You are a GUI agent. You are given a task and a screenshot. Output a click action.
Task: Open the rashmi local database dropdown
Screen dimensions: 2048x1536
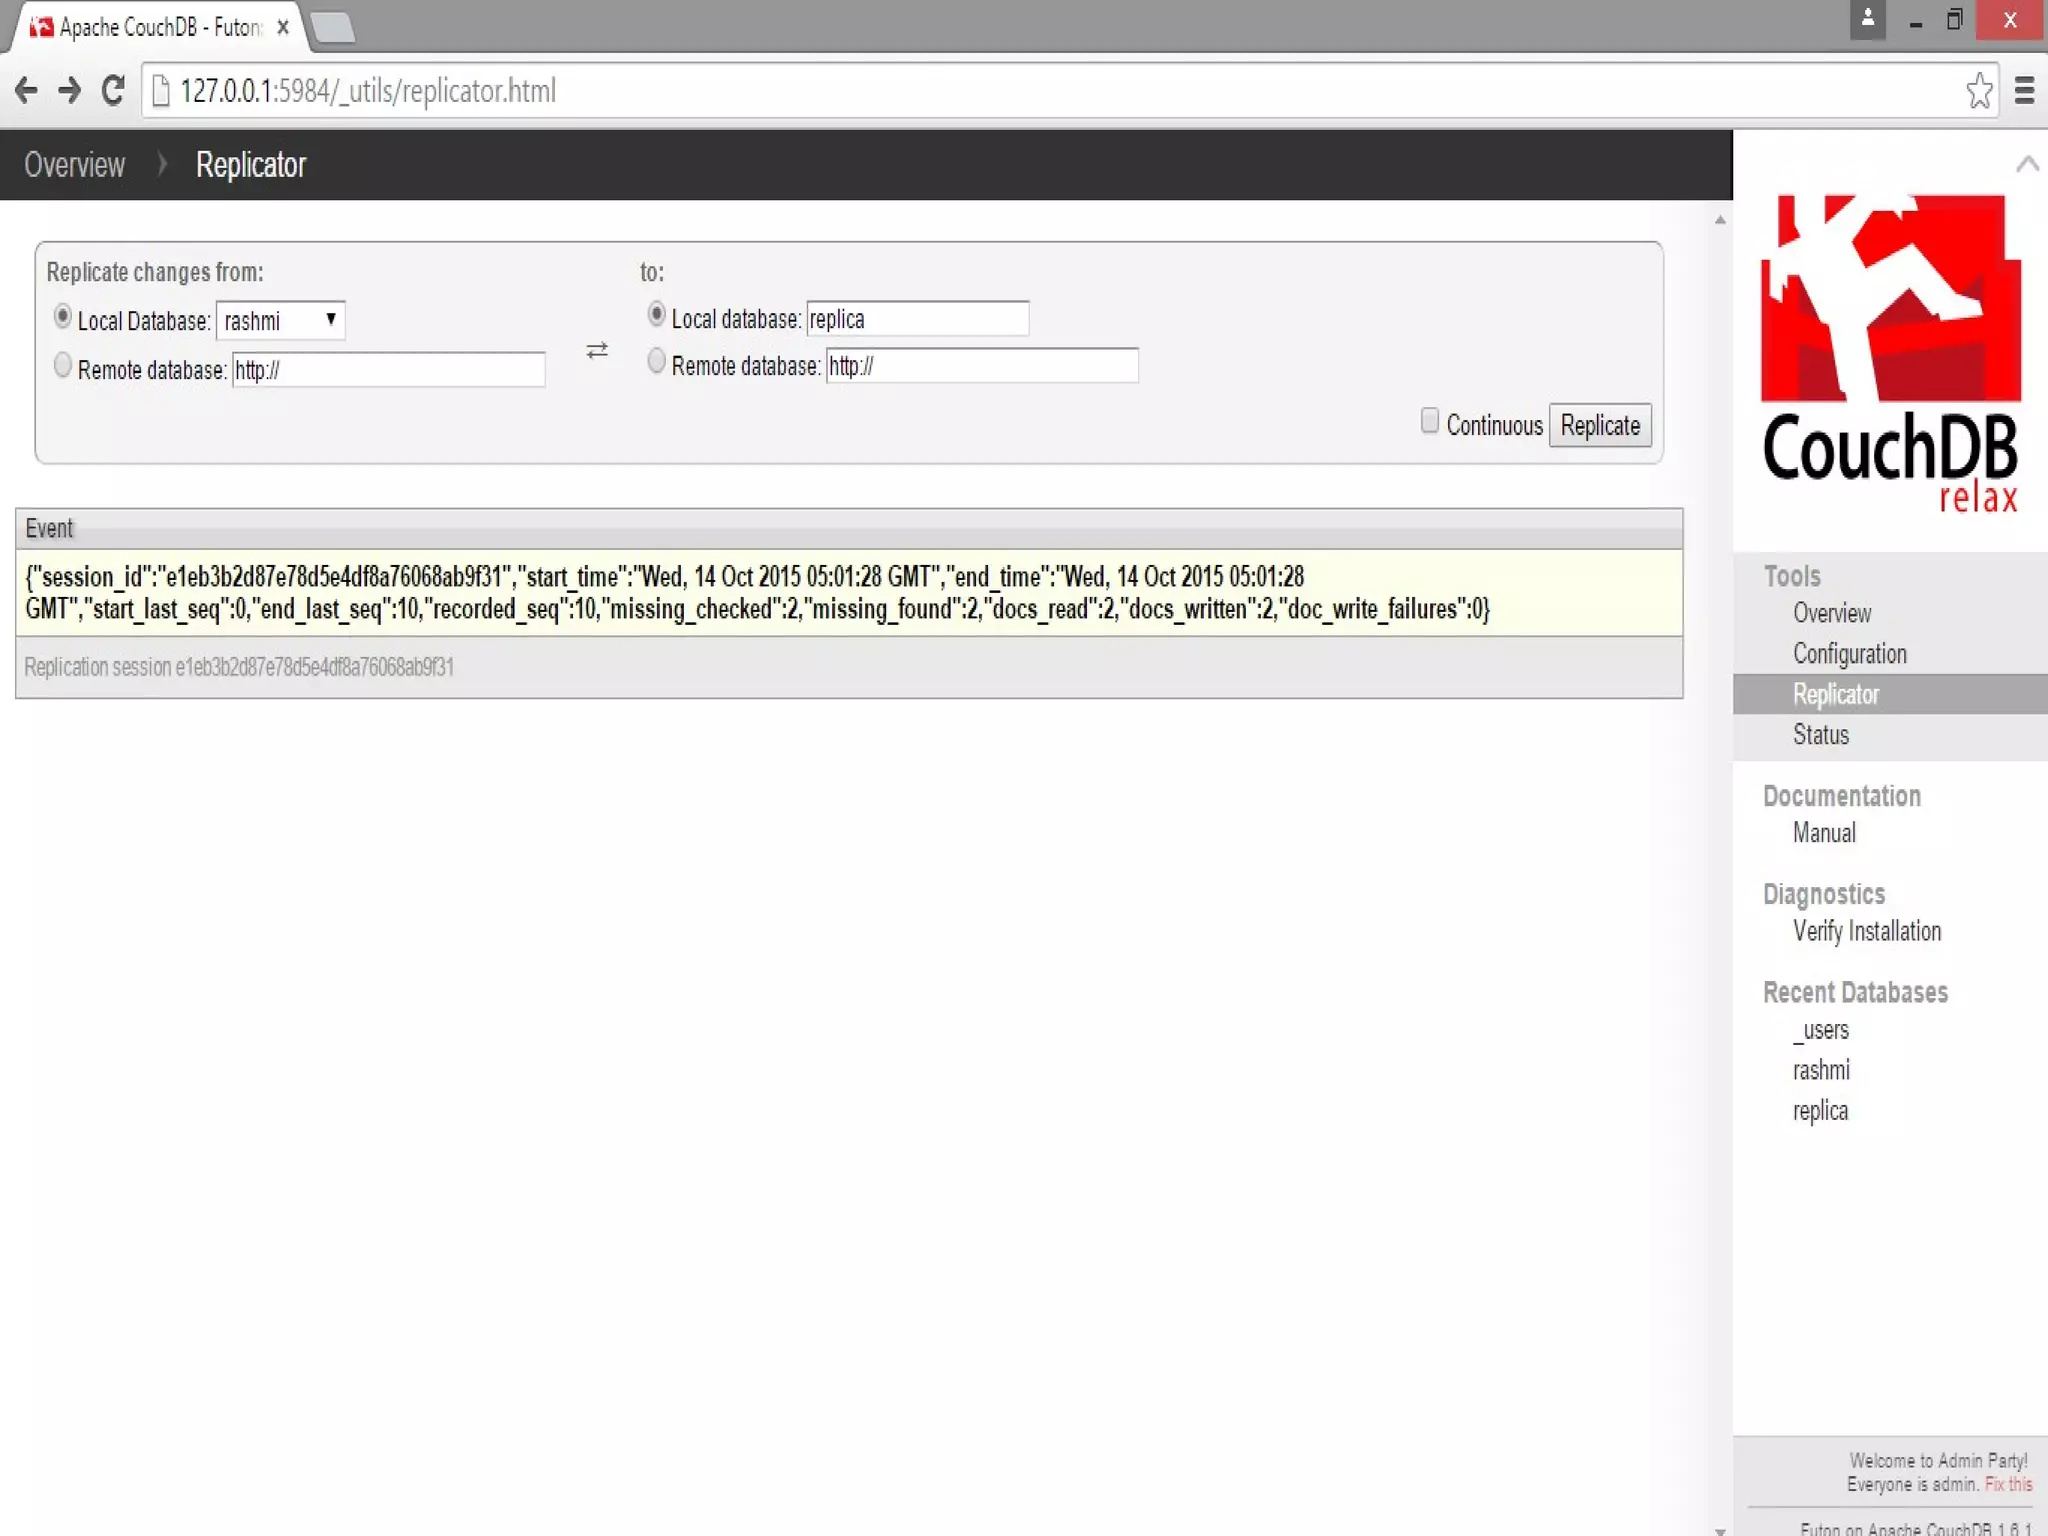pos(280,321)
